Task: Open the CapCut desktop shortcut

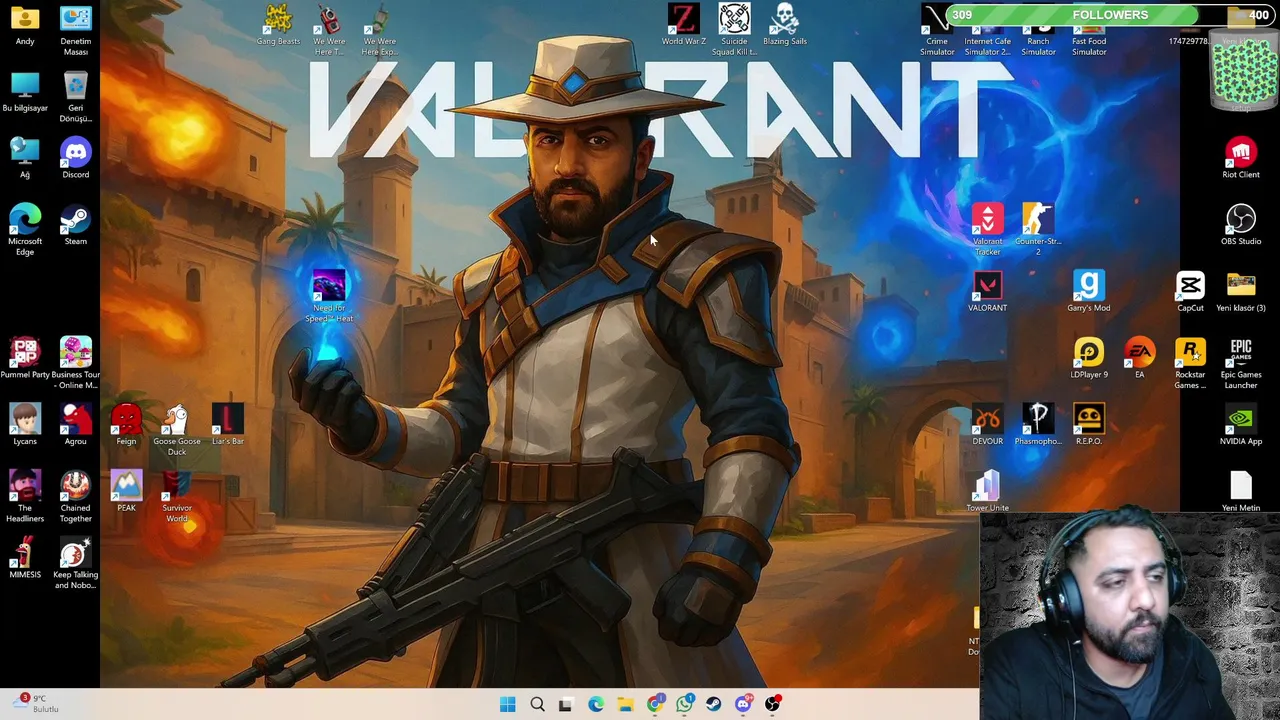Action: click(x=1190, y=292)
